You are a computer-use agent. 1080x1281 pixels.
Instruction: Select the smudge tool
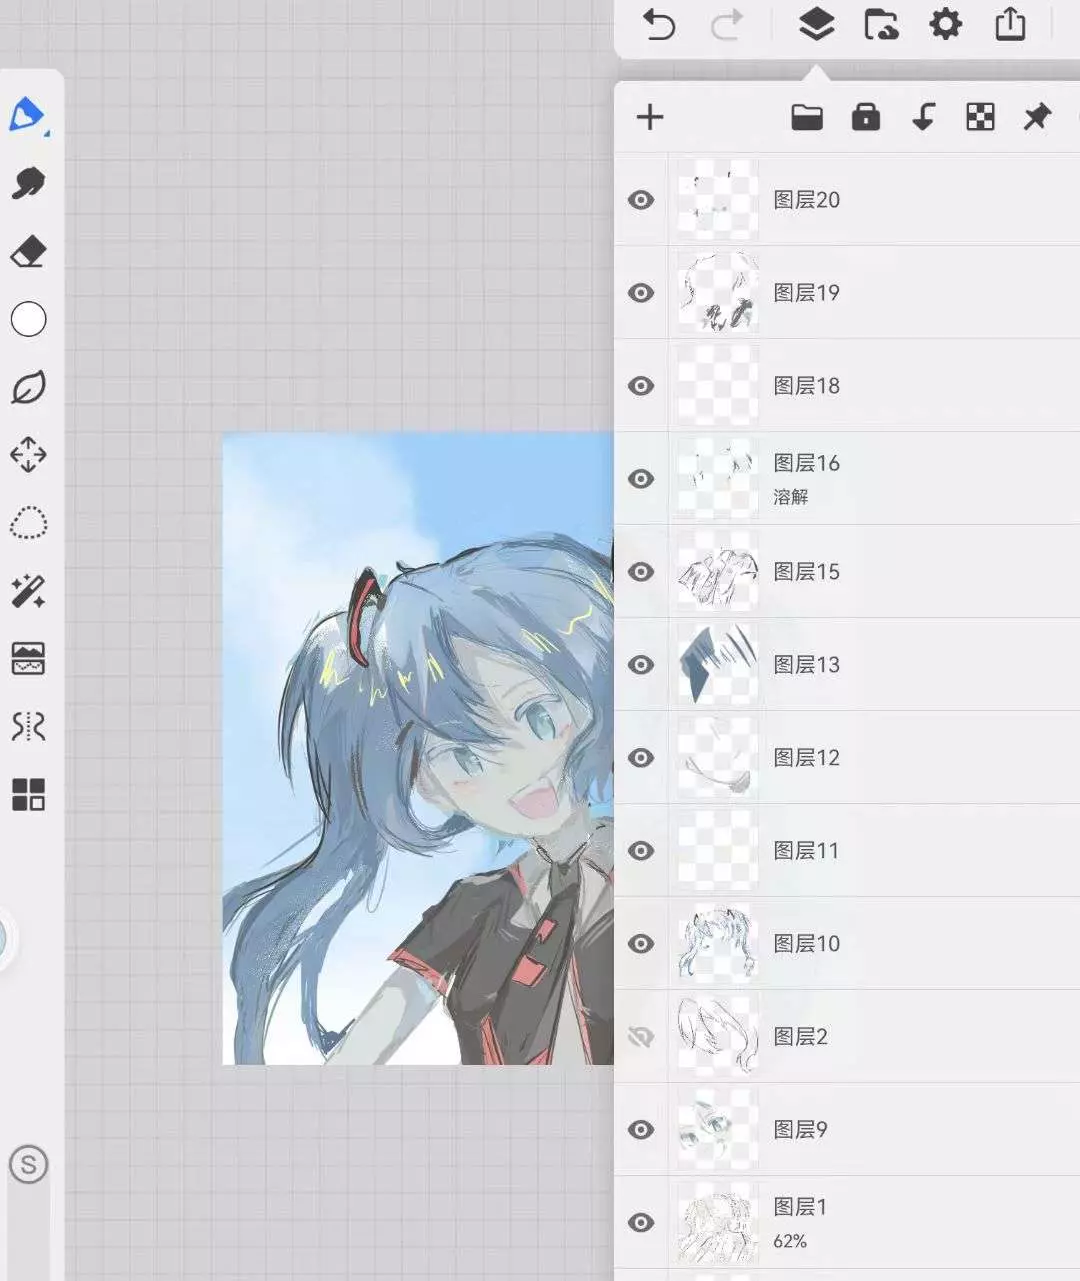coord(28,183)
